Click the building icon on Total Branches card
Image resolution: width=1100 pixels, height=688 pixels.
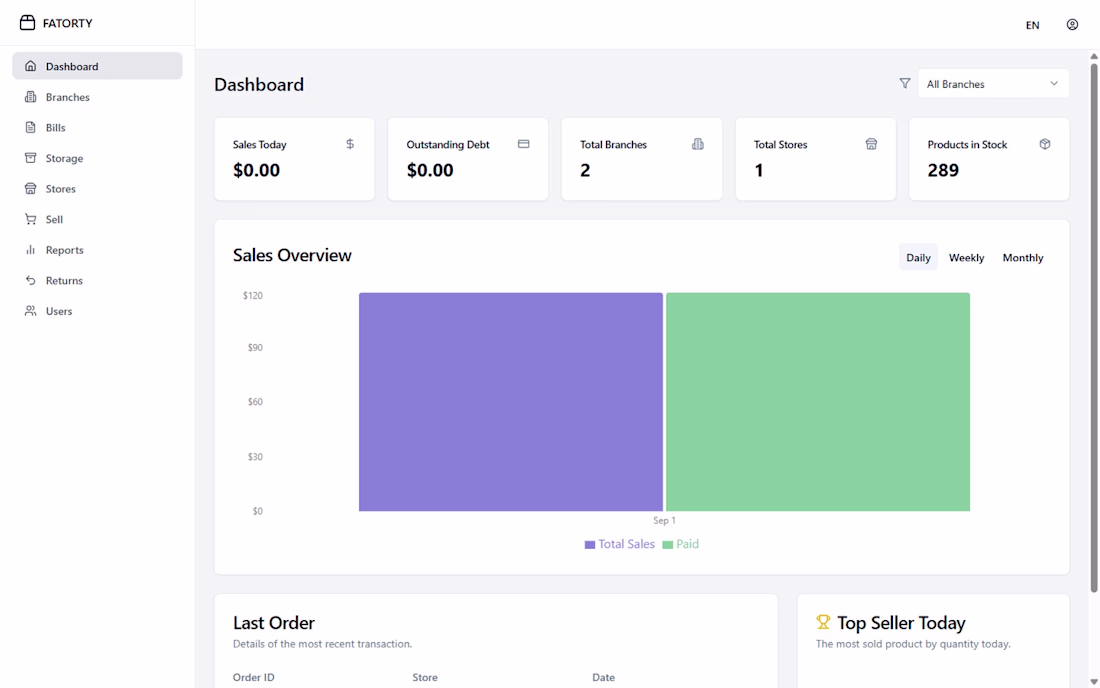697,144
